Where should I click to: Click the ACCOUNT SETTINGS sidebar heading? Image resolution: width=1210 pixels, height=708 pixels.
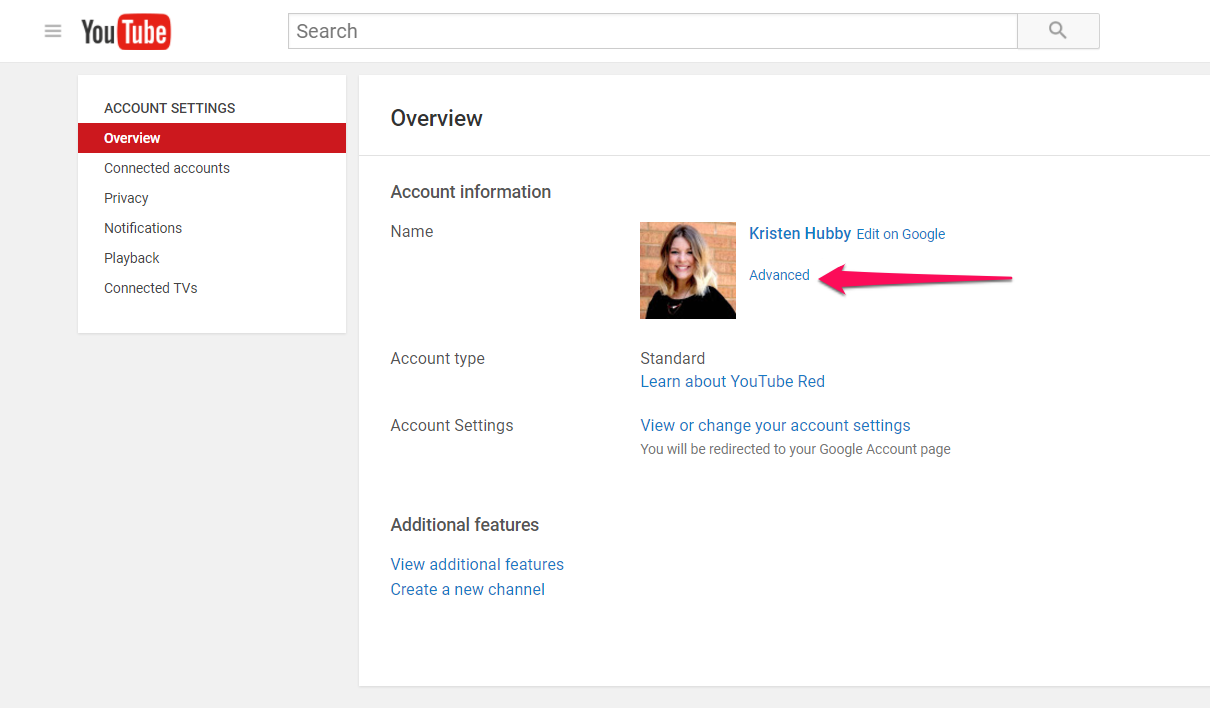click(x=170, y=108)
